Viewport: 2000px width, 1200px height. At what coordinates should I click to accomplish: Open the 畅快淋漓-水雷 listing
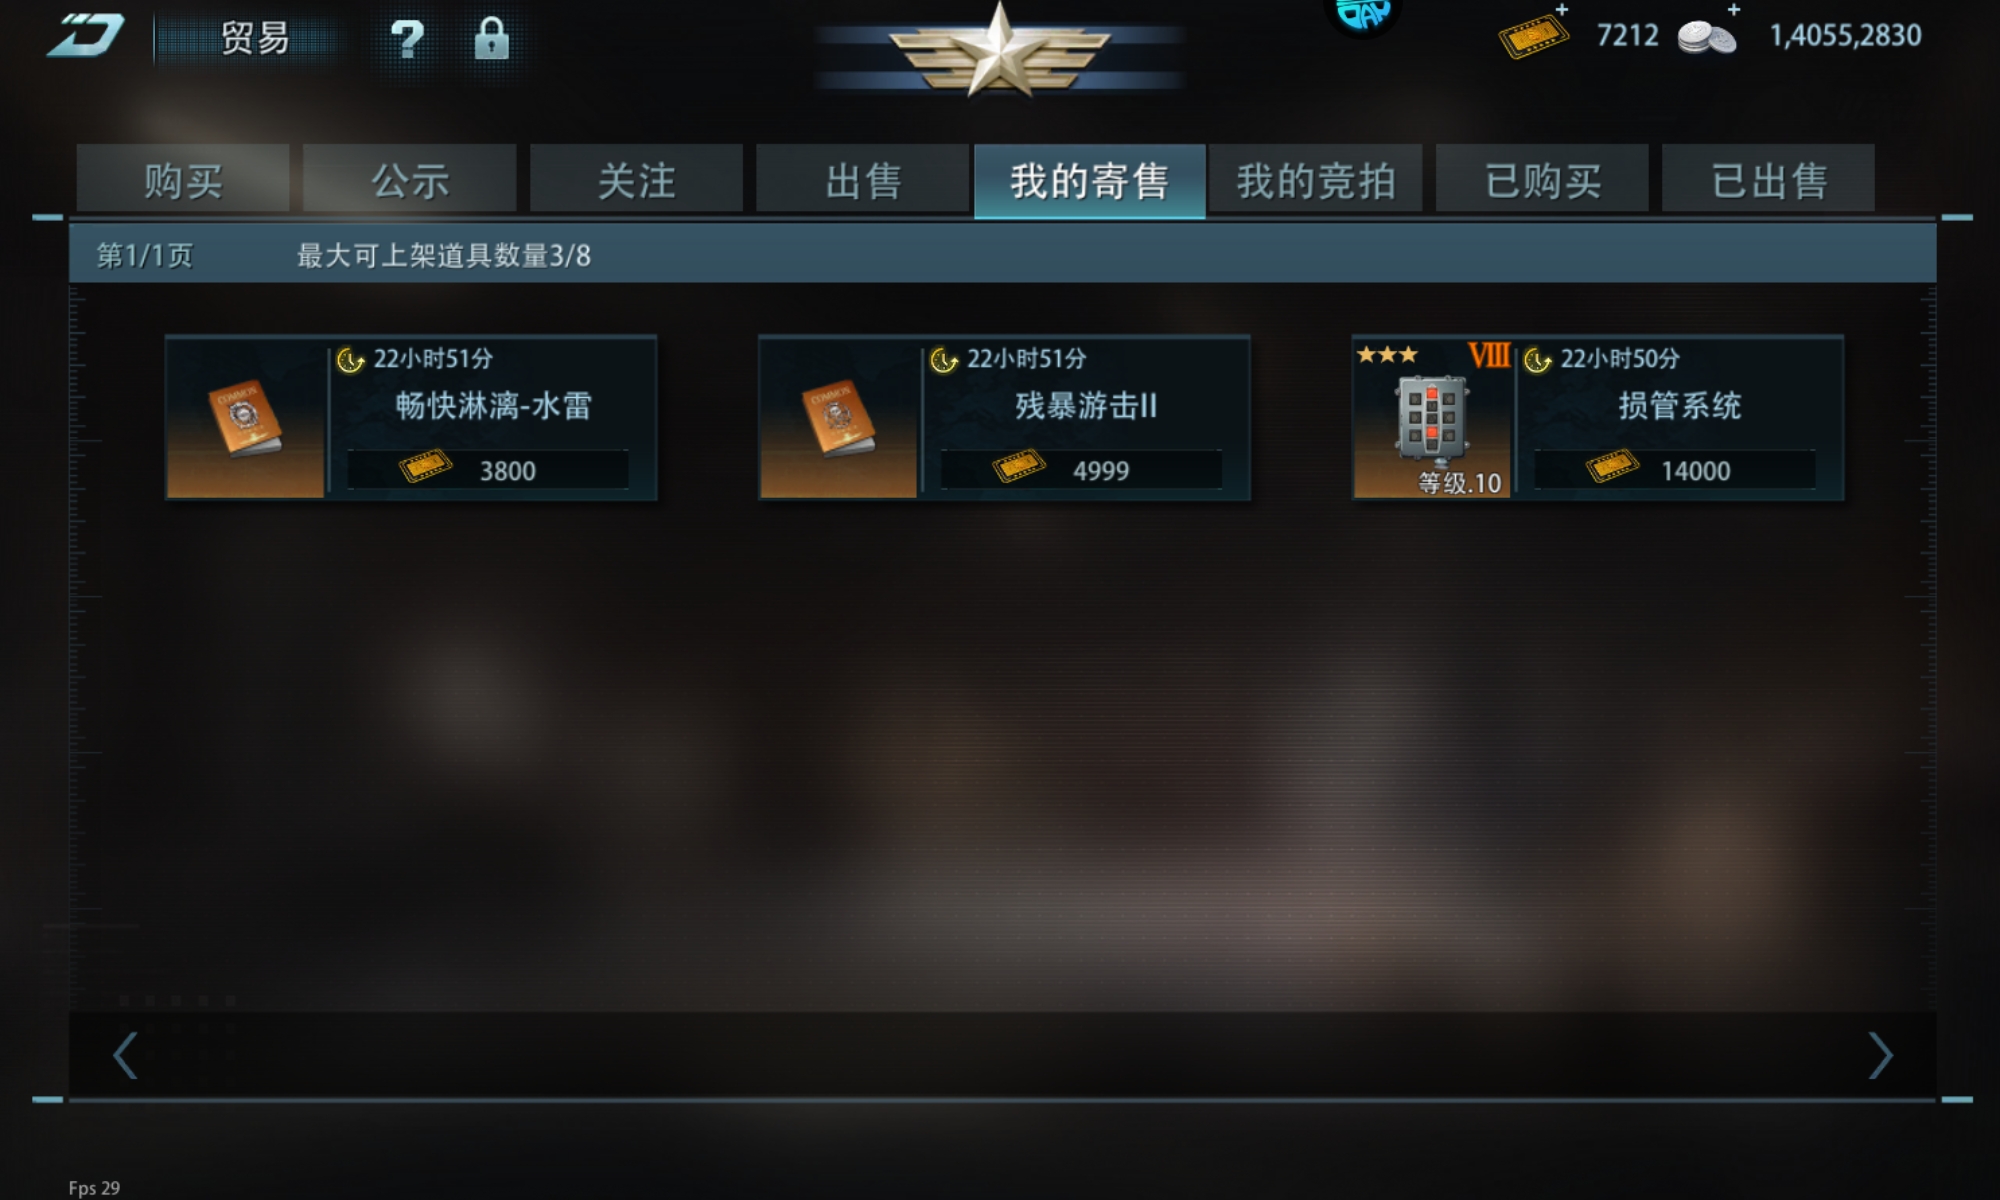(411, 417)
